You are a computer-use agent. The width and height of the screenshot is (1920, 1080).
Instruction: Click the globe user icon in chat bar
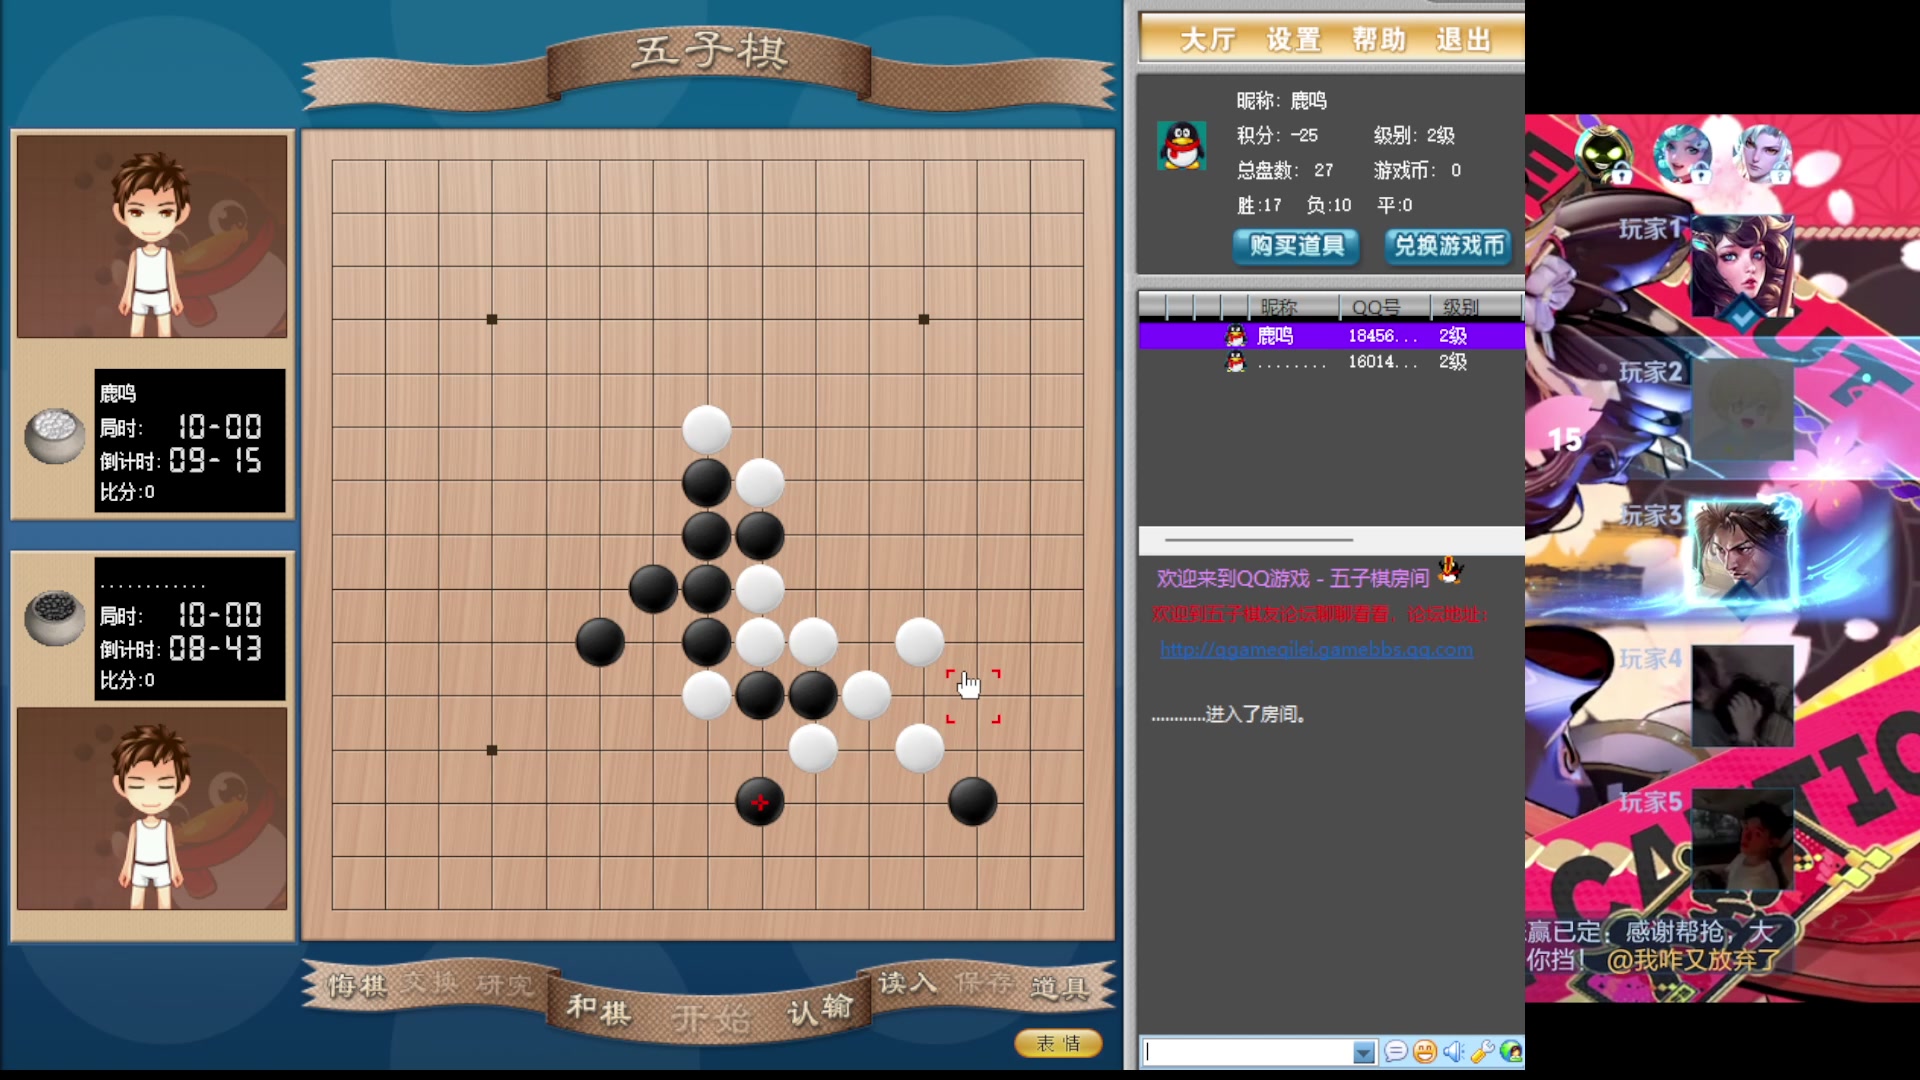tap(1511, 1052)
